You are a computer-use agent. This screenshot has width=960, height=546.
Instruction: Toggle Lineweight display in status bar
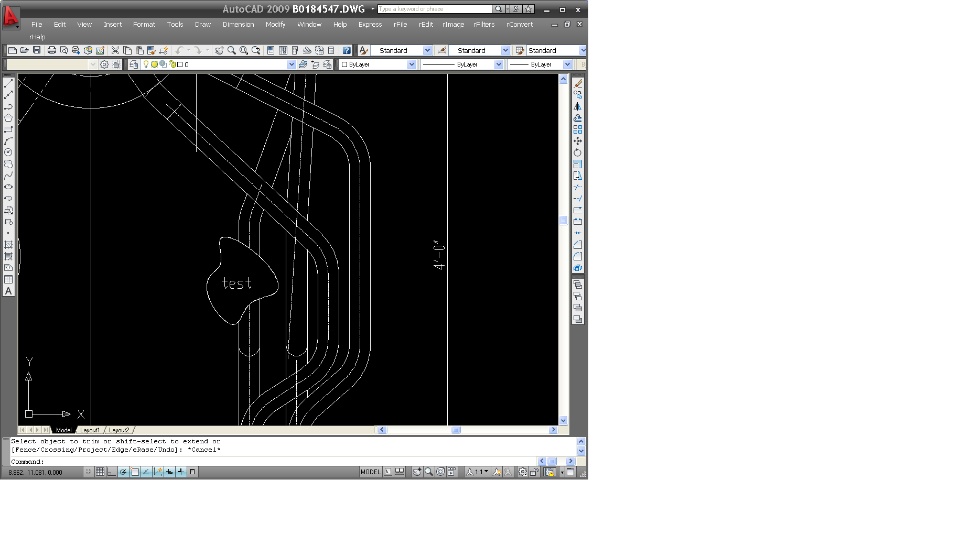[181, 472]
